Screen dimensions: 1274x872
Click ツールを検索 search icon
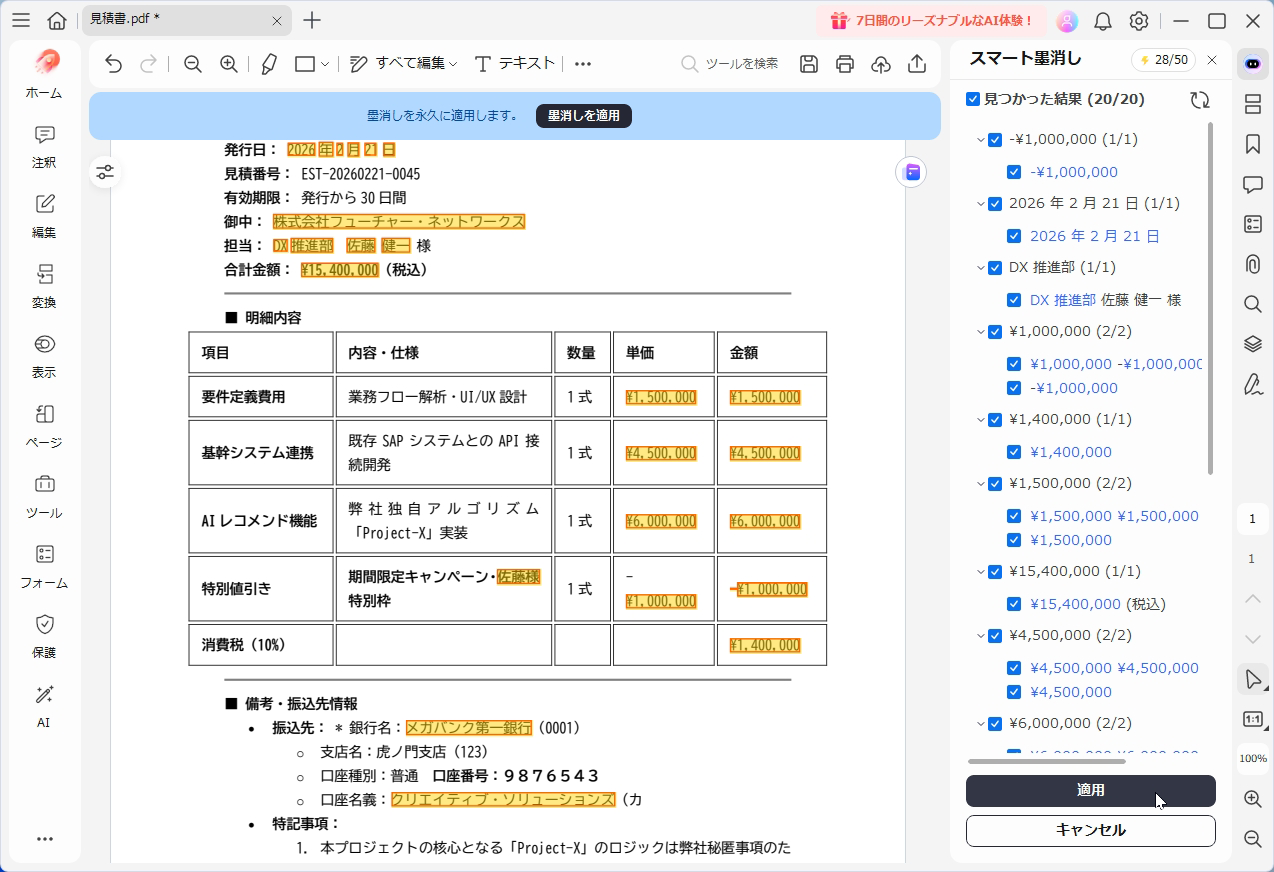pyautogui.click(x=689, y=63)
